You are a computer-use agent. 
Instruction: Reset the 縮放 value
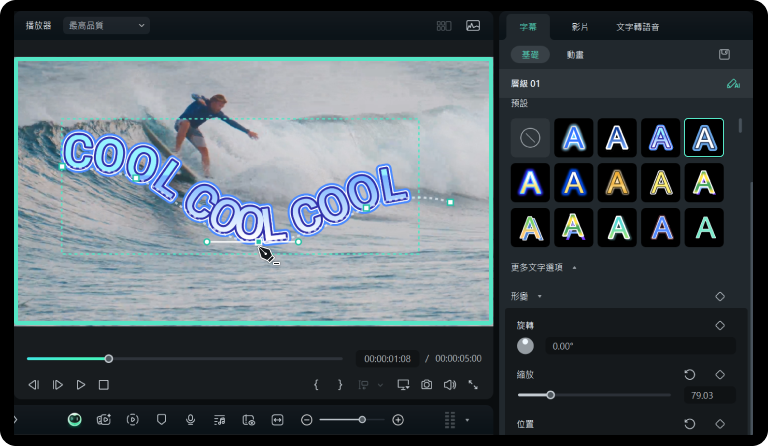point(690,375)
